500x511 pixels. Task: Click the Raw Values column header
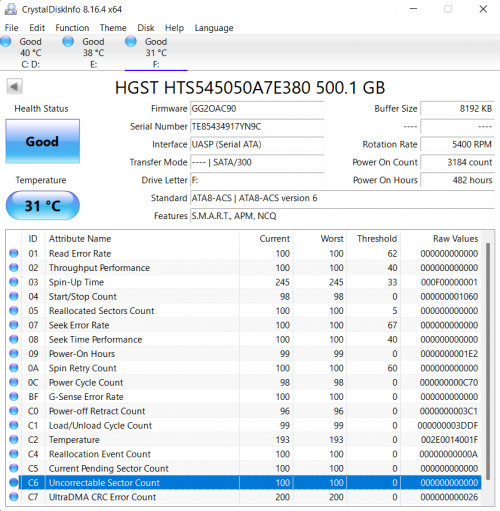tap(441, 239)
